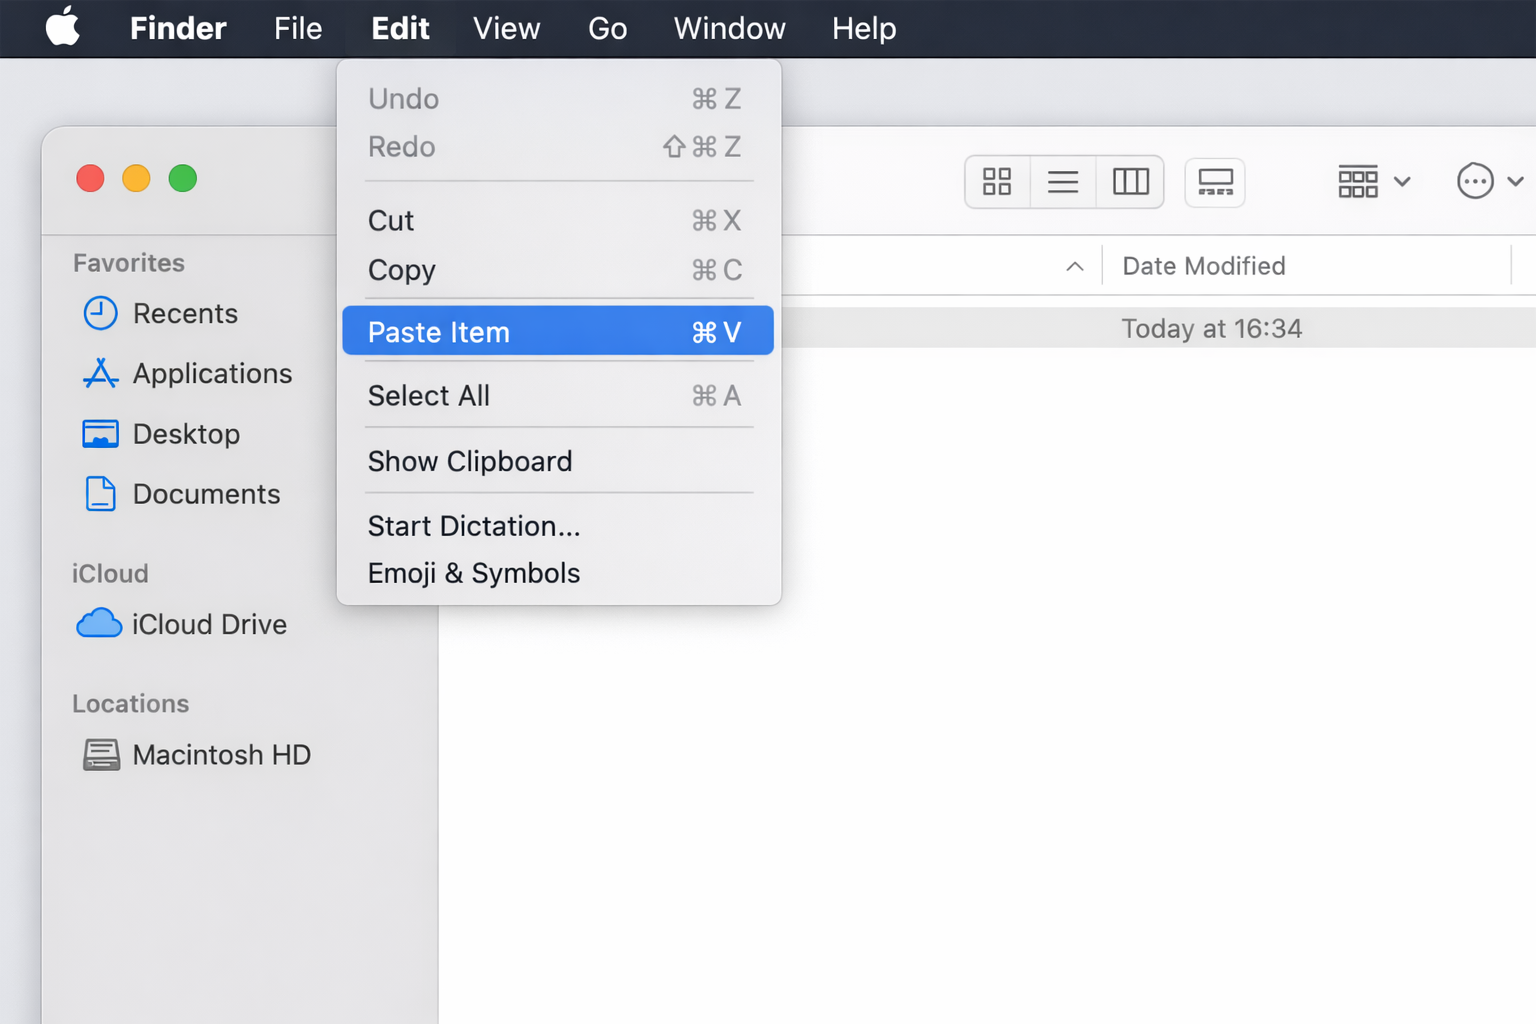Open the Apple menu
The image size is (1536, 1024).
[x=63, y=27]
